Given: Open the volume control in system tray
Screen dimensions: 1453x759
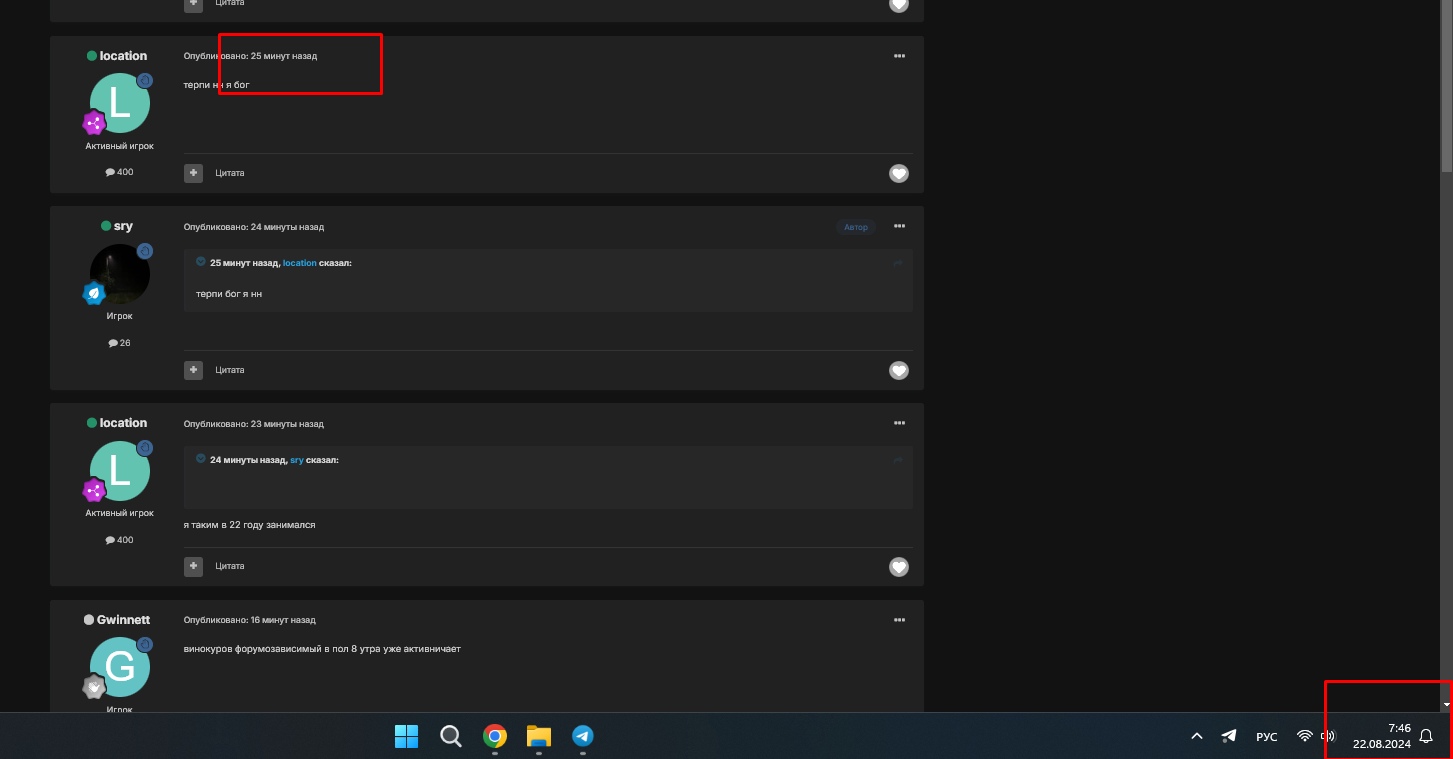Looking at the screenshot, I should pyautogui.click(x=1328, y=736).
